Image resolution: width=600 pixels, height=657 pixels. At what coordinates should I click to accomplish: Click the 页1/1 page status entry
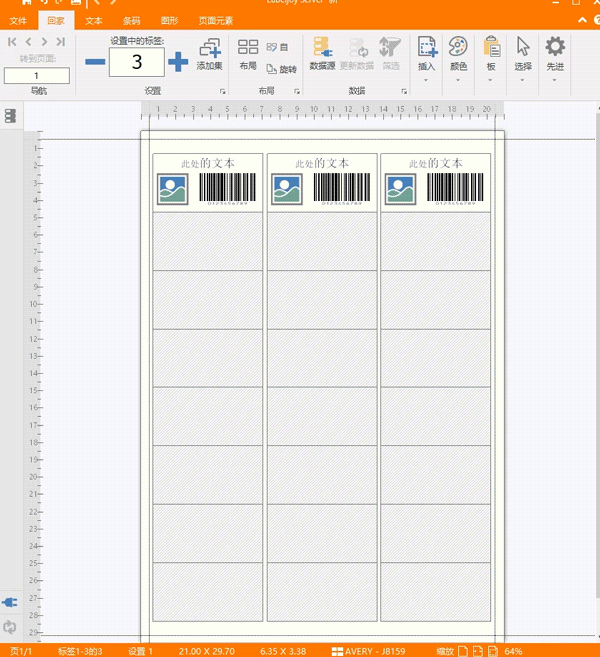(x=21, y=651)
